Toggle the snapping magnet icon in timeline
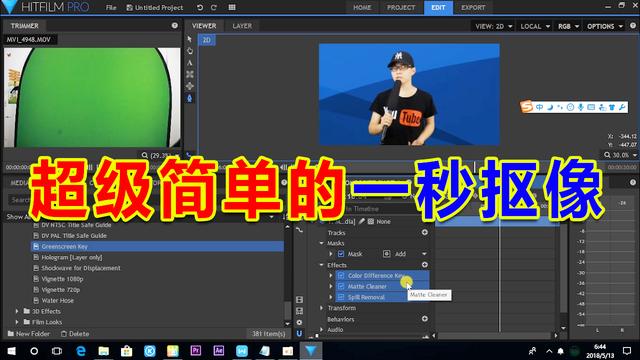The height and width of the screenshot is (360, 640). point(300,333)
